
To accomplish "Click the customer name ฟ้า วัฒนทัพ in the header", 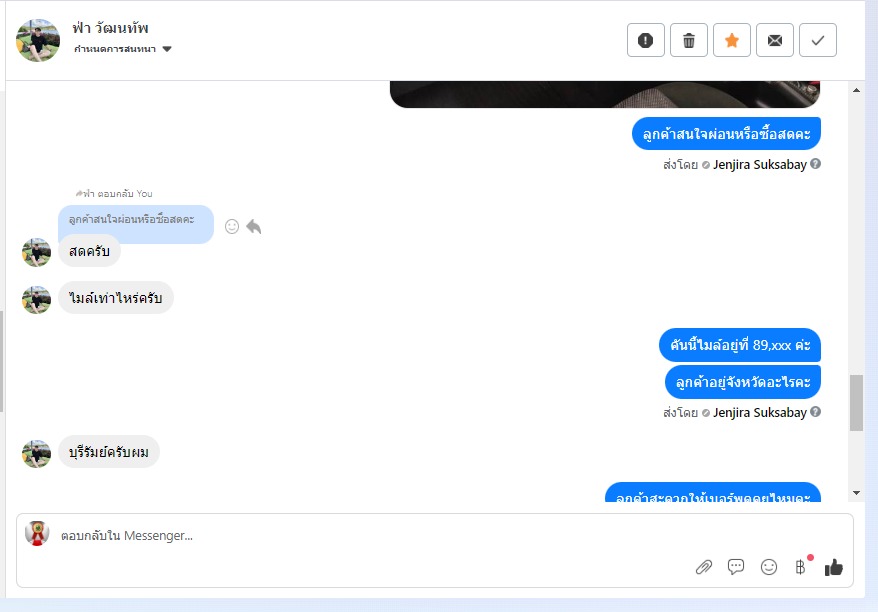I will pos(110,28).
